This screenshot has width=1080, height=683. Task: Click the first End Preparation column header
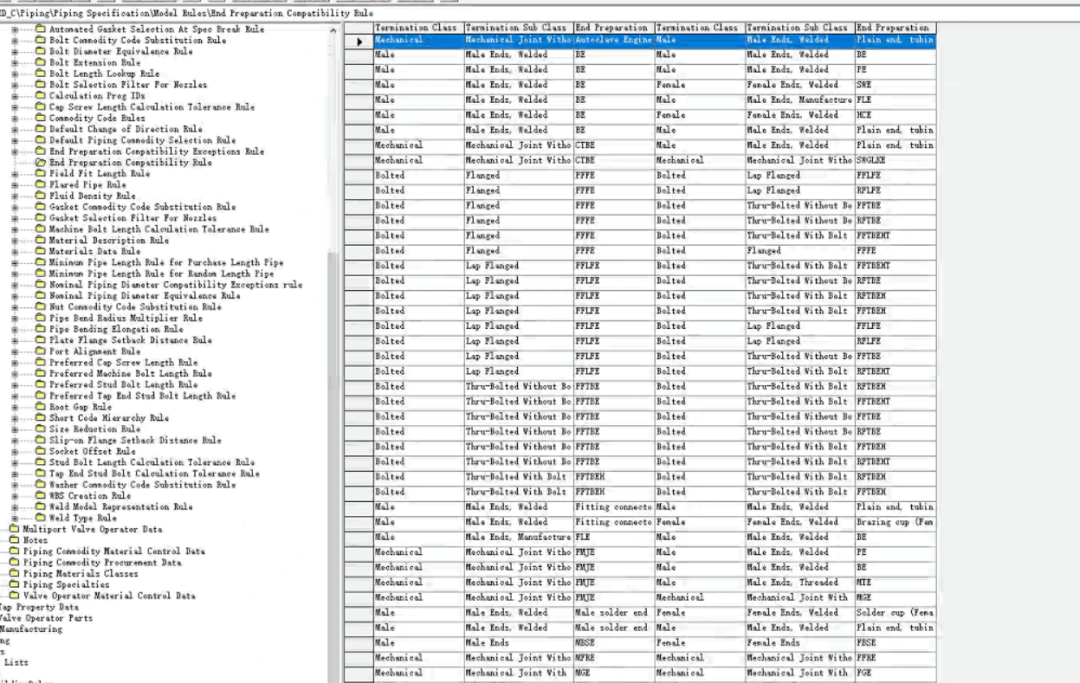pos(614,28)
